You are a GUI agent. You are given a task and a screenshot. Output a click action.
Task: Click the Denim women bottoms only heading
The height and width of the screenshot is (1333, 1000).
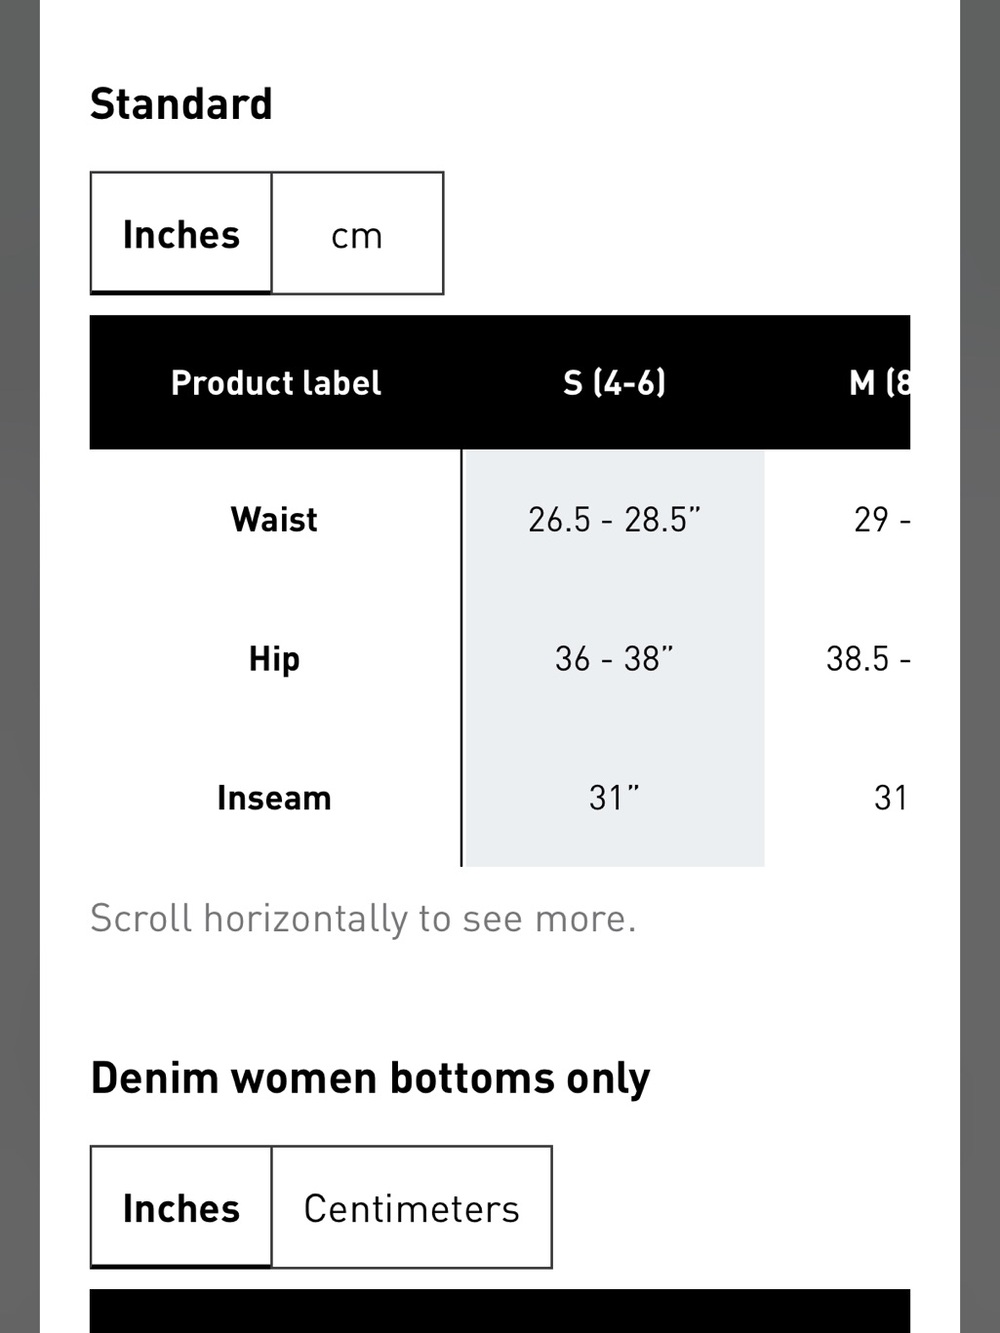tap(370, 1079)
